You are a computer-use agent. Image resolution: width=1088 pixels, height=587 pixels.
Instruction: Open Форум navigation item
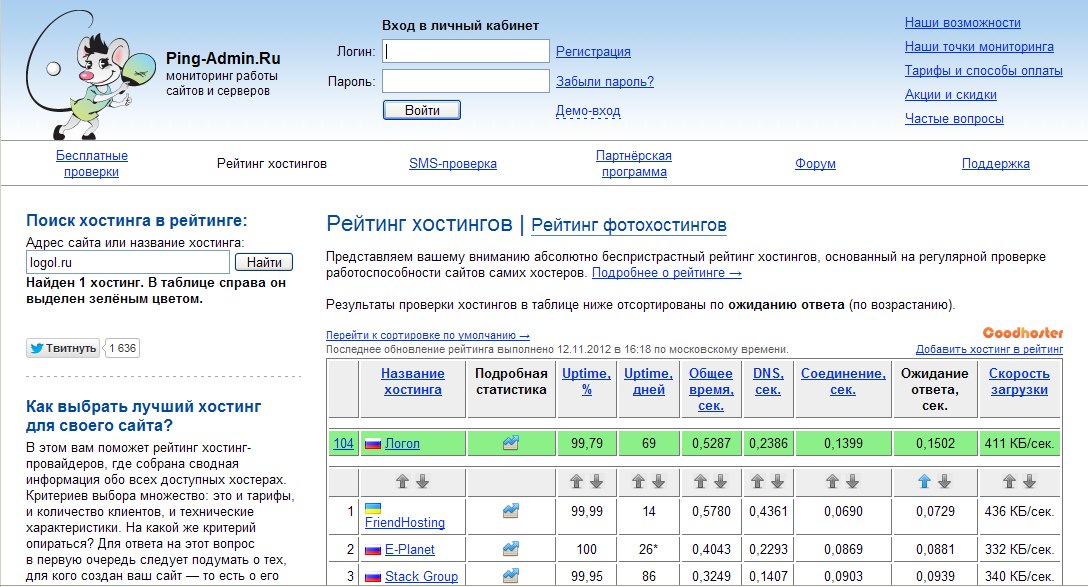(815, 164)
